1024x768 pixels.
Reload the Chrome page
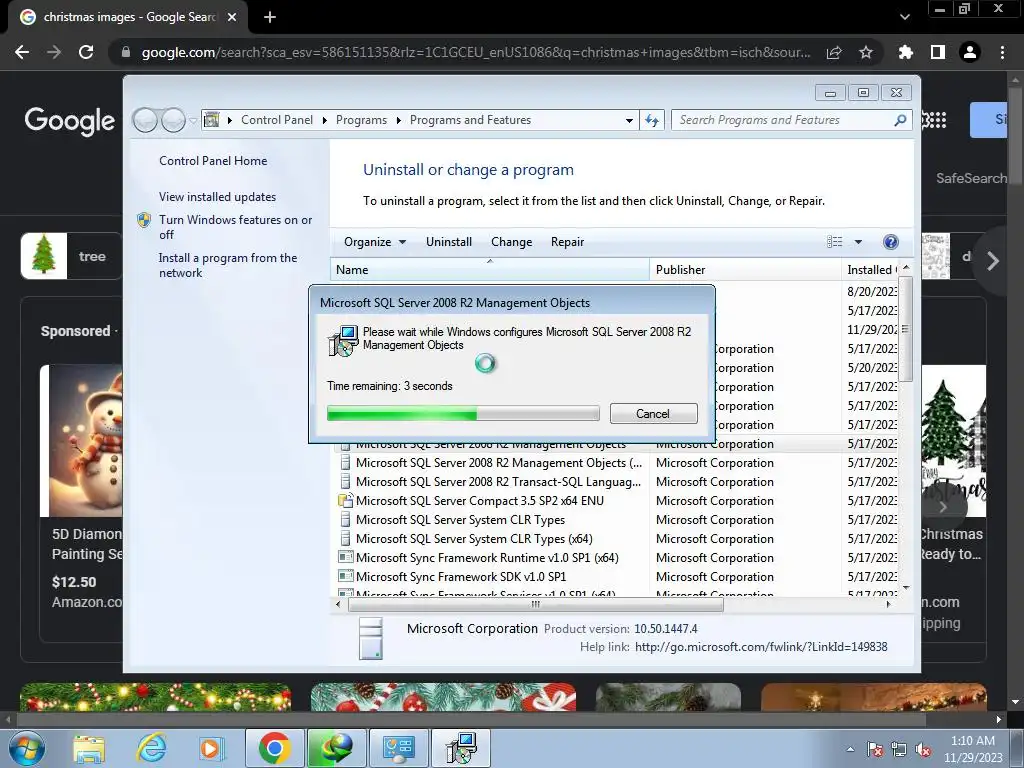(86, 52)
